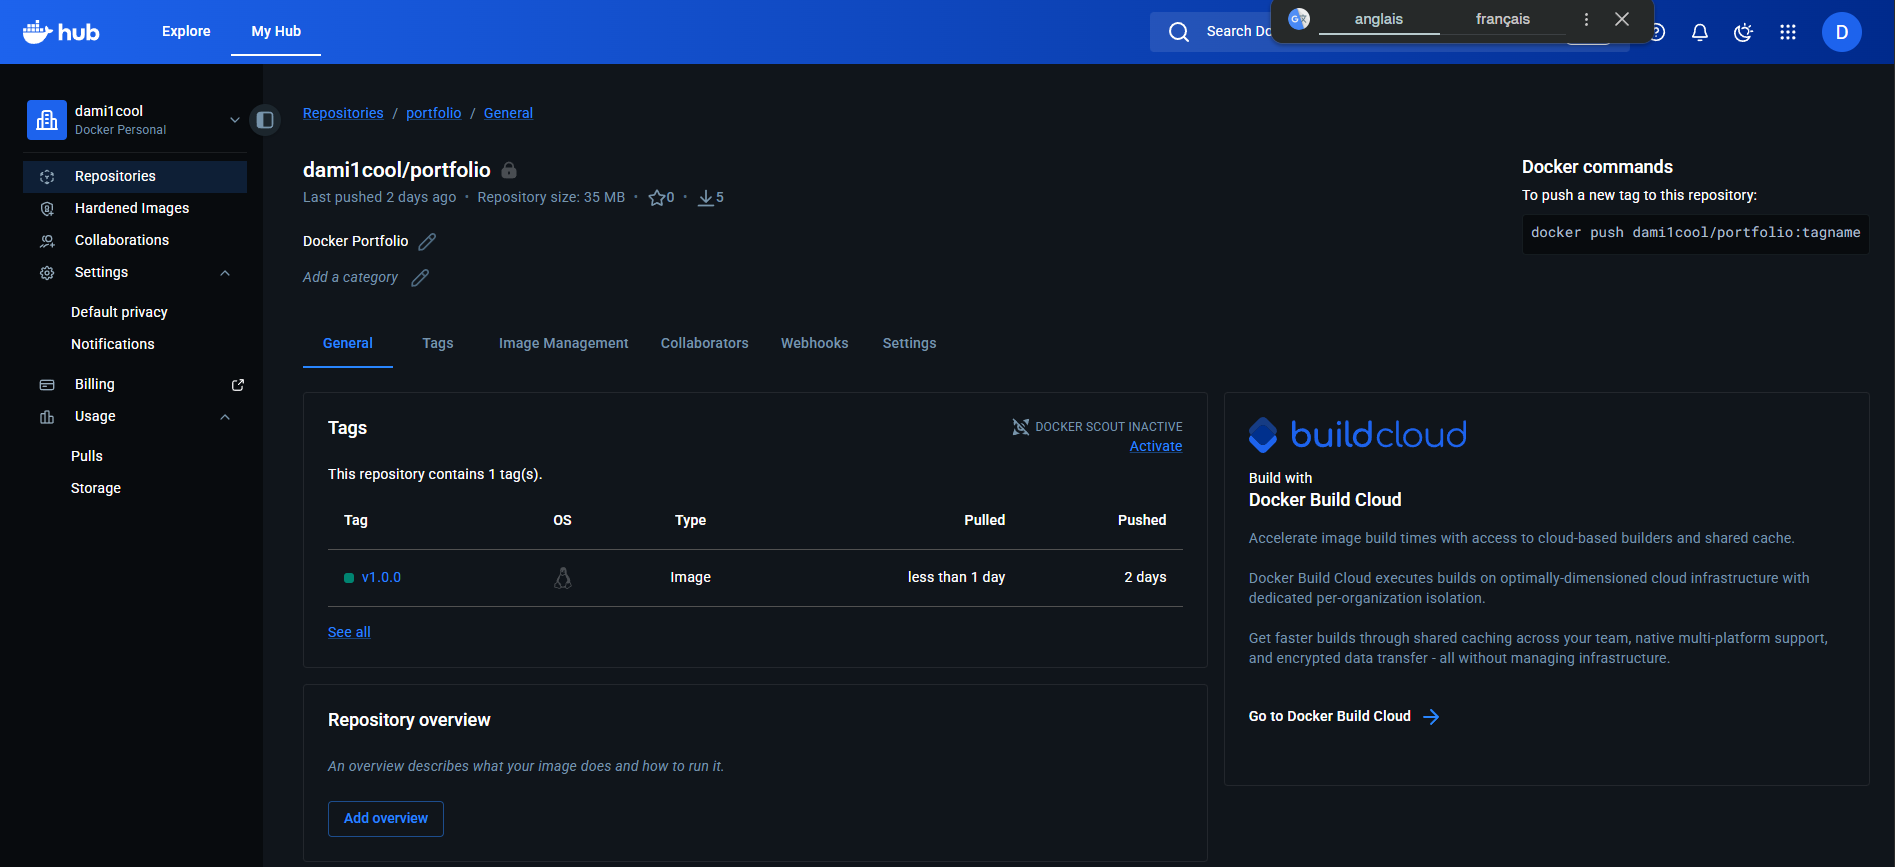Open the v1.0.0 tag link
Image resolution: width=1895 pixels, height=867 pixels.
coord(381,578)
